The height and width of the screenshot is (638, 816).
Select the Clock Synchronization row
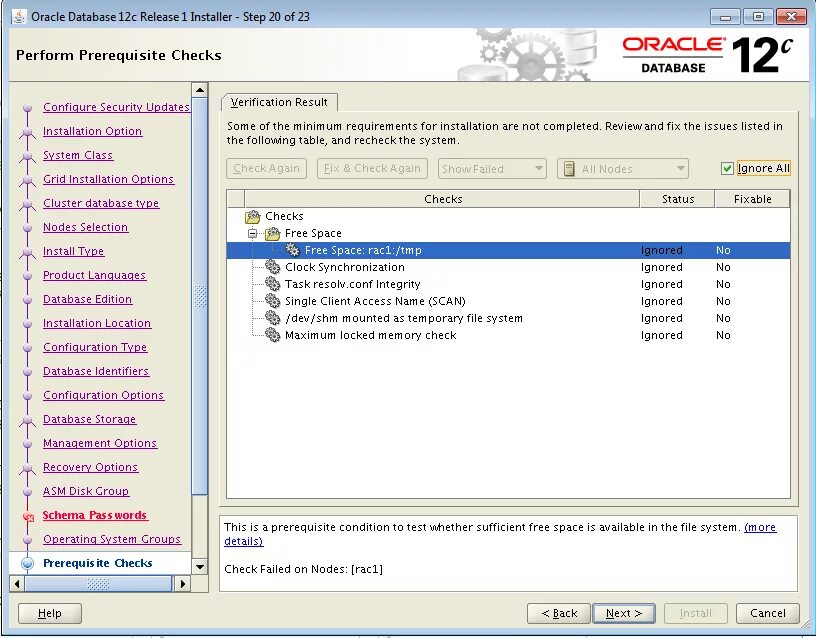coord(508,267)
